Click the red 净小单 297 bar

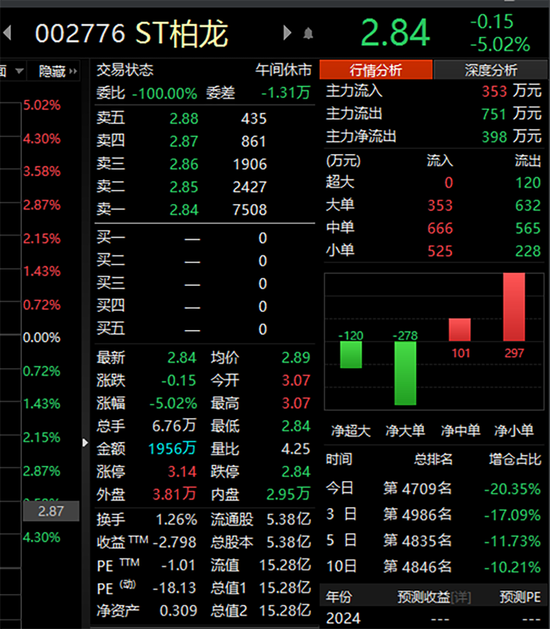[x=514, y=307]
